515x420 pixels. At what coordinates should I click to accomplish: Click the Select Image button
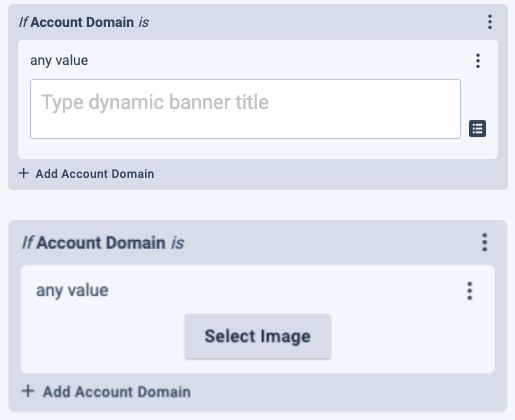[x=258, y=336]
